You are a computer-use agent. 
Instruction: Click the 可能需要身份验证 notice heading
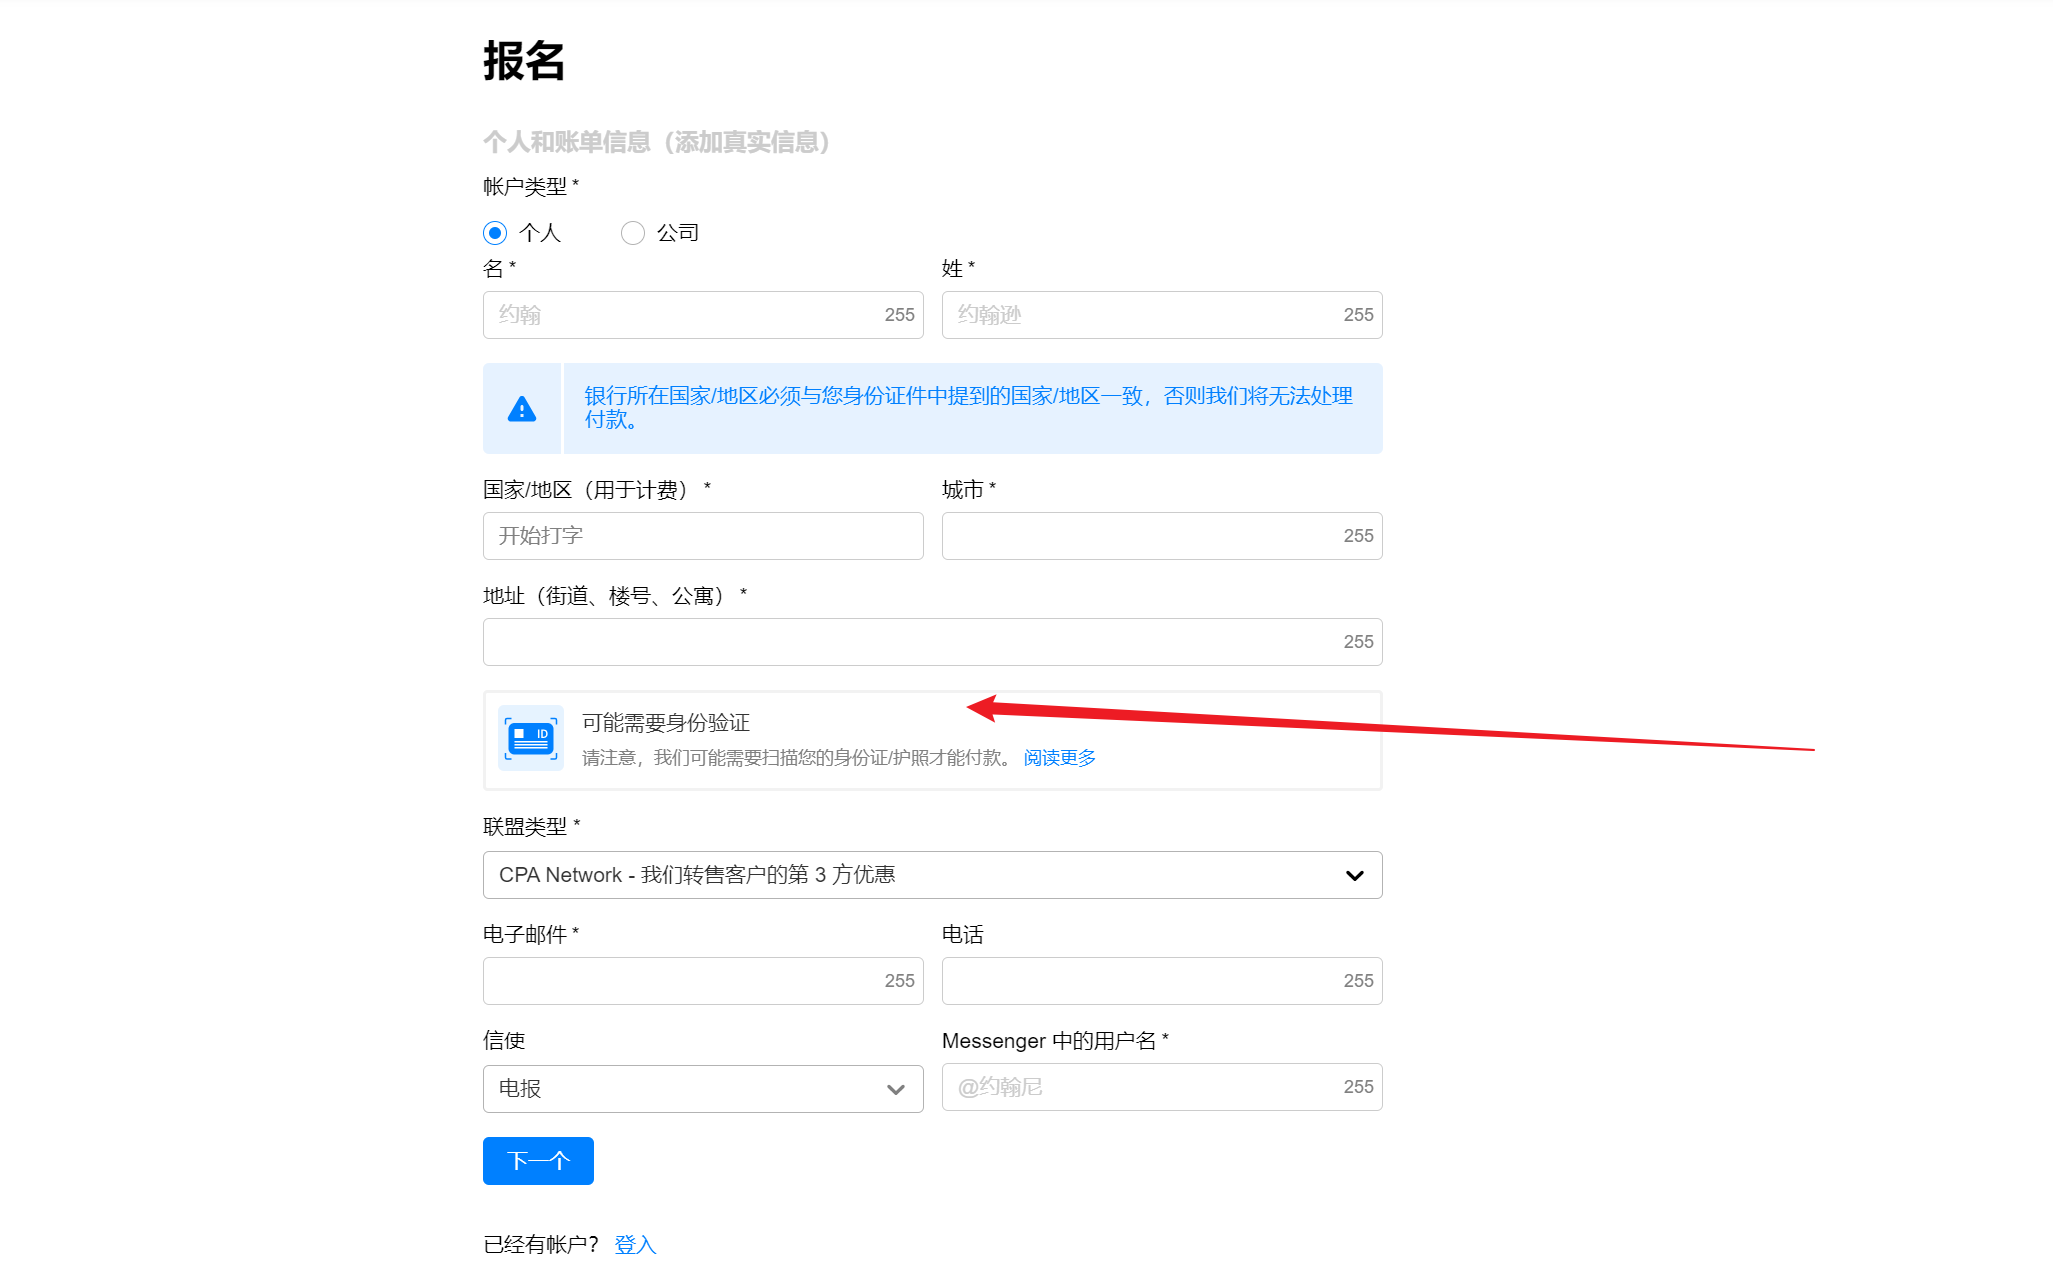[x=666, y=723]
